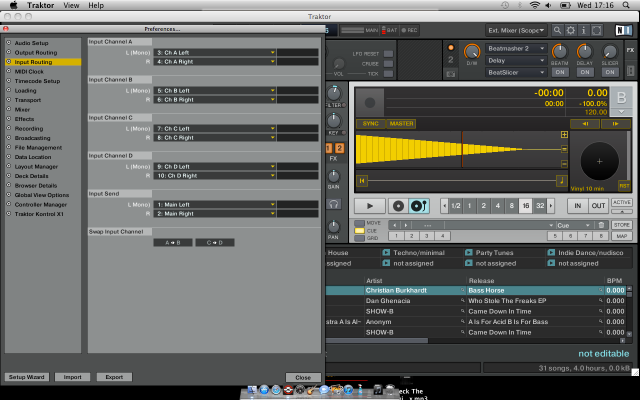Select Audio Setup in preferences list
This screenshot has width=640, height=400.
click(31, 43)
